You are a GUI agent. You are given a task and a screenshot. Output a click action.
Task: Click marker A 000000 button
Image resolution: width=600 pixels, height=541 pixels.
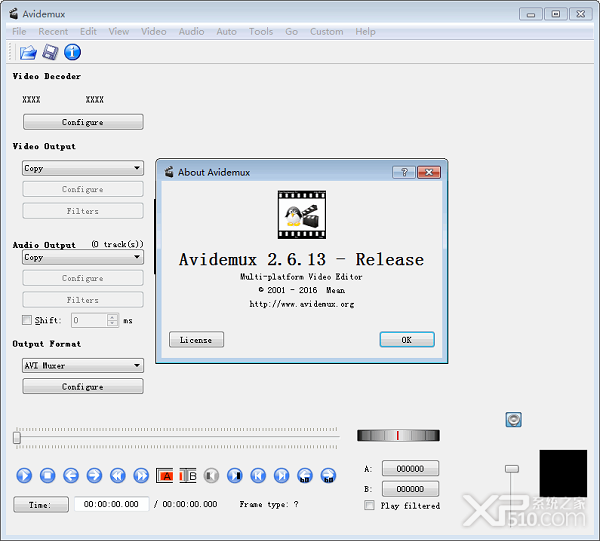pos(411,468)
